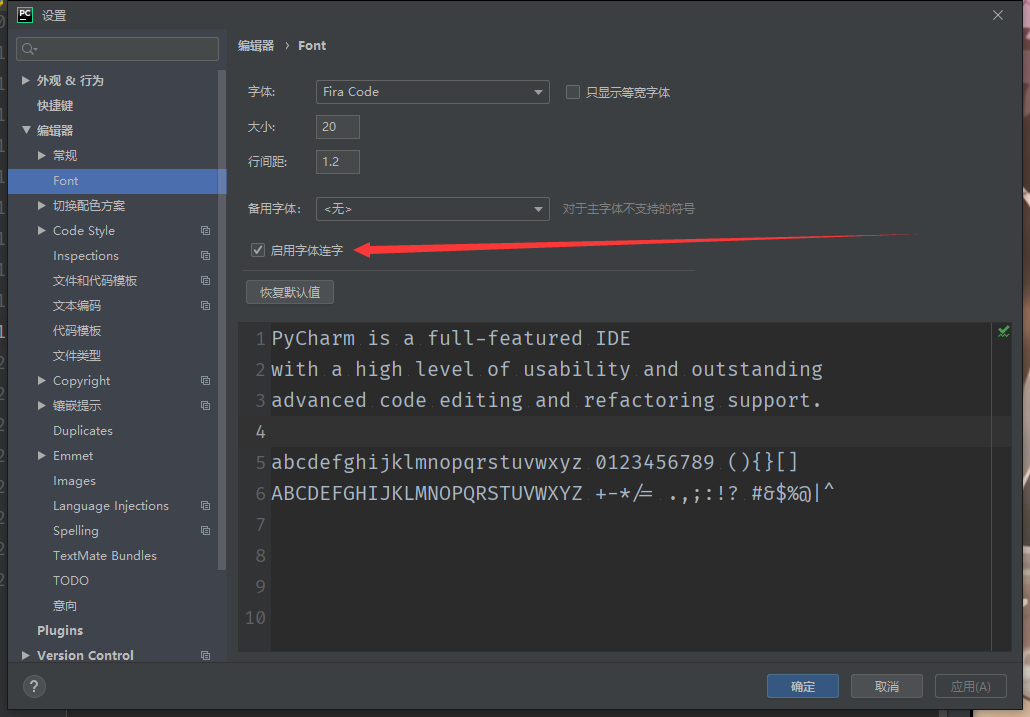This screenshot has height=717, width=1030.
Task: Expand the Emmet node
Action: click(x=41, y=456)
